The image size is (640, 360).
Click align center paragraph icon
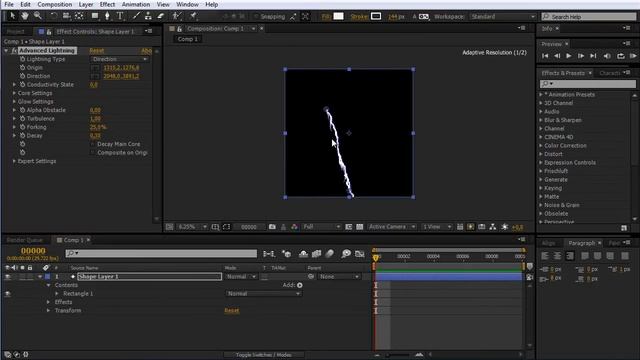click(558, 256)
